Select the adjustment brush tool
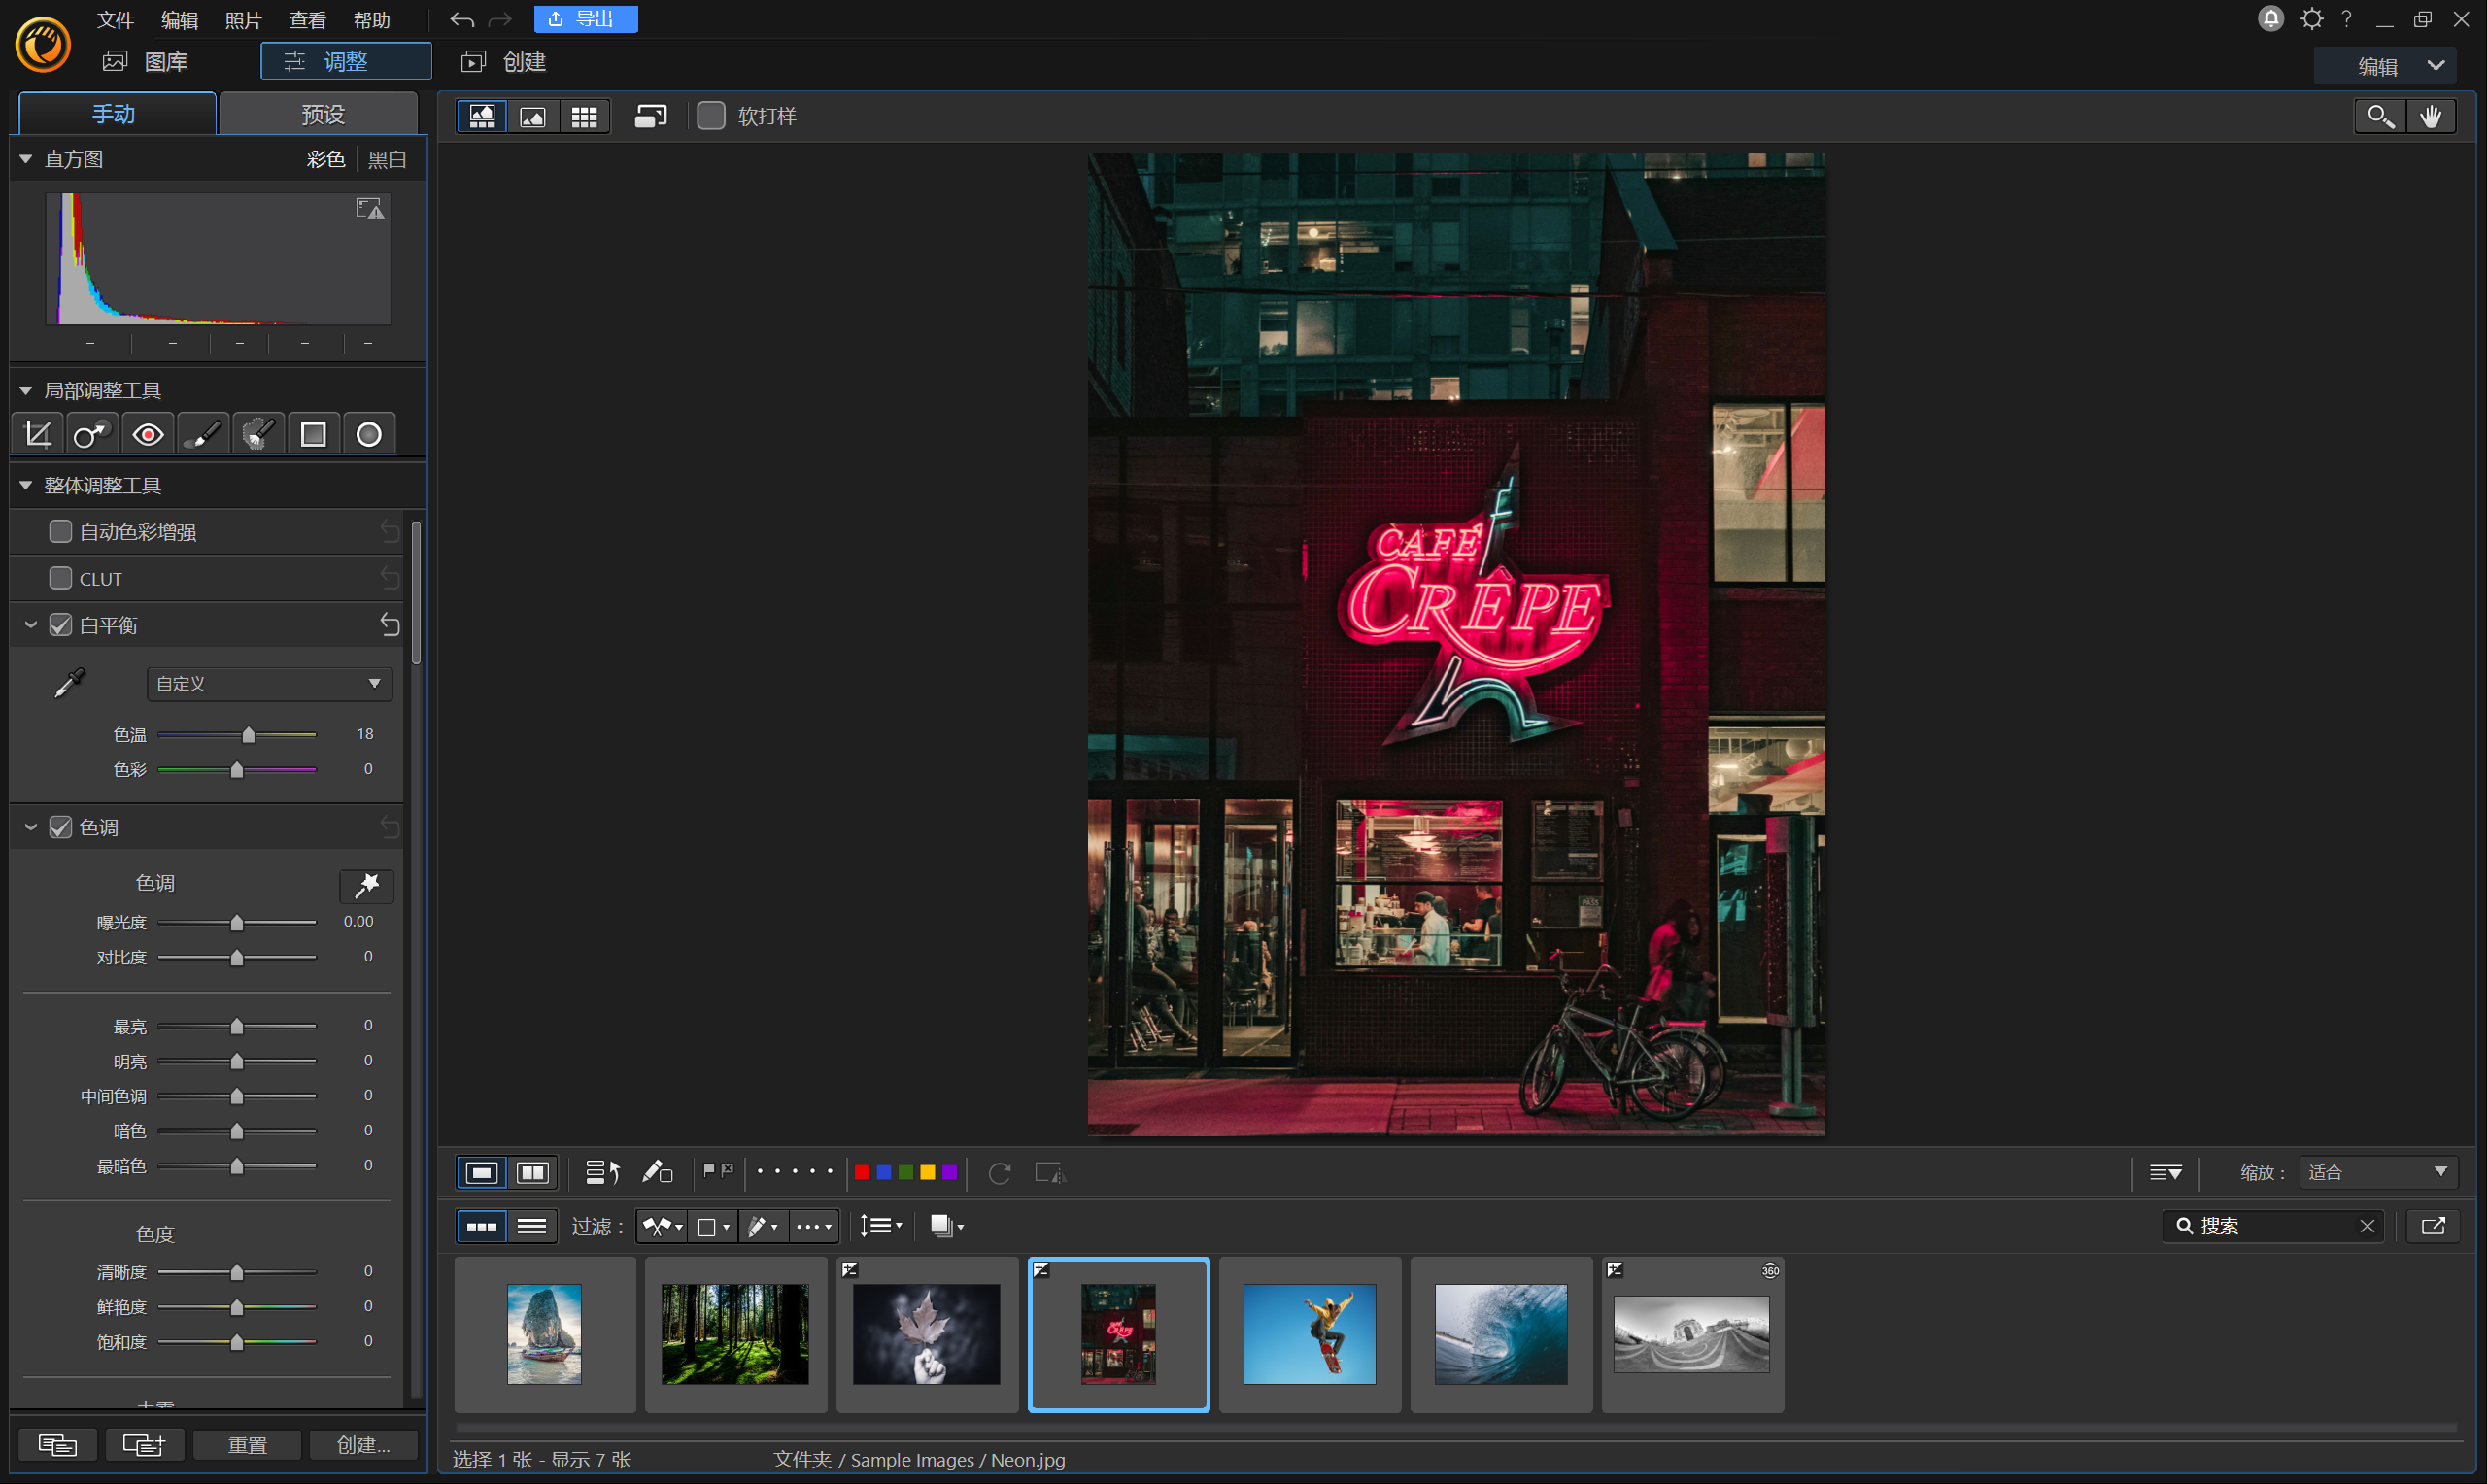Screen dimensions: 2487x1484 pos(203,434)
